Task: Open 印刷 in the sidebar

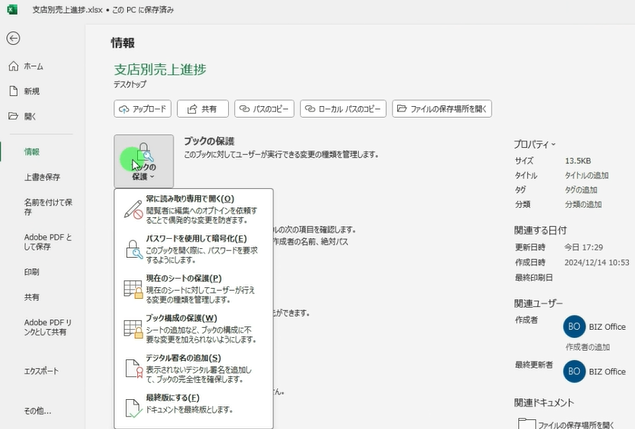Action: click(32, 272)
